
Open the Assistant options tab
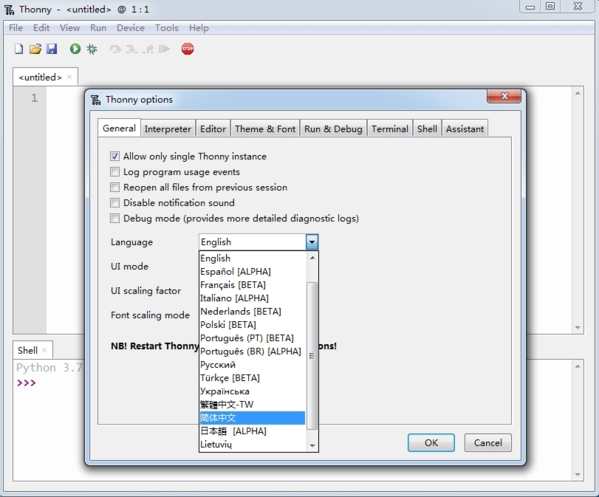tap(465, 129)
